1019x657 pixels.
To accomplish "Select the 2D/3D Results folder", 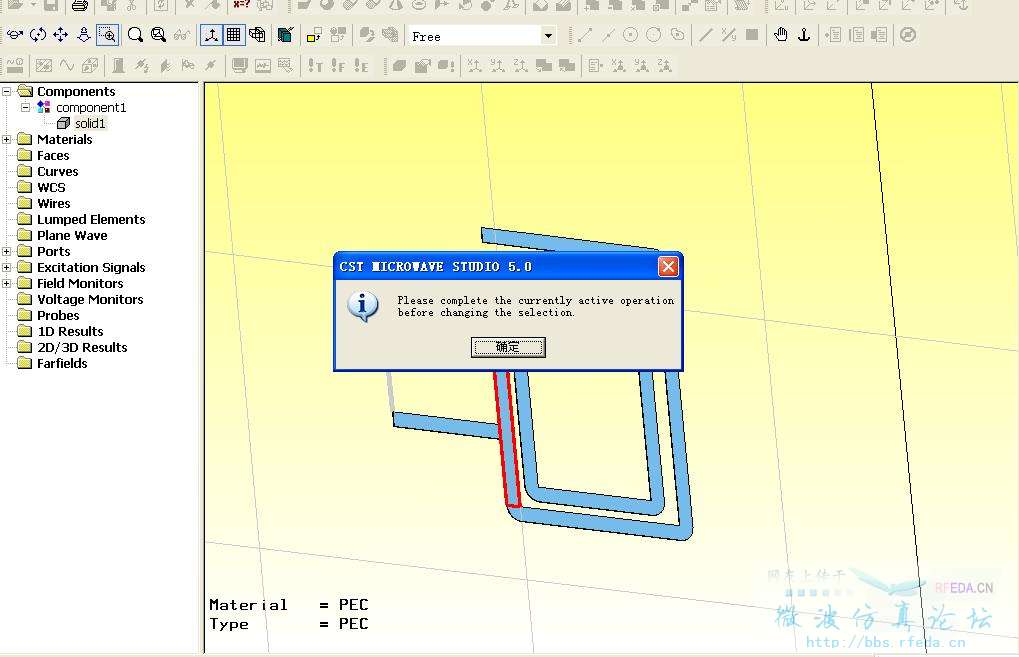I will point(82,348).
